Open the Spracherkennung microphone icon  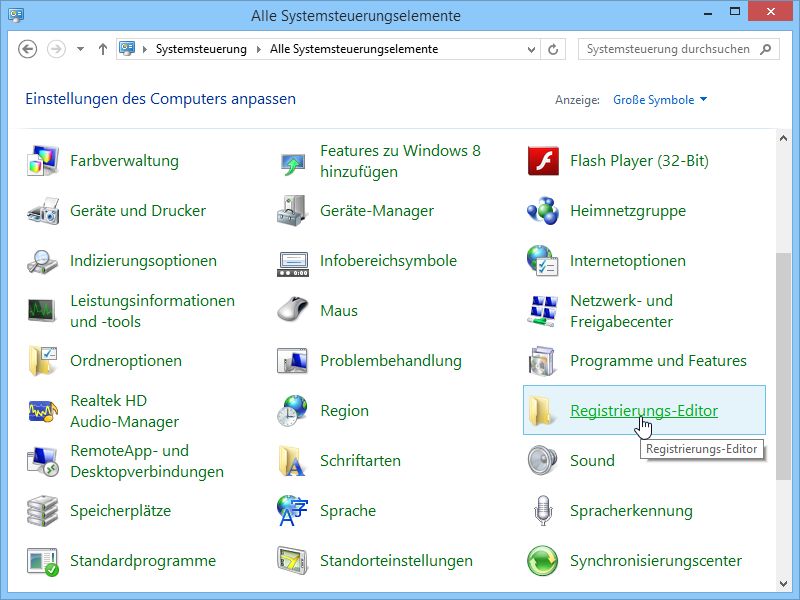(x=543, y=511)
